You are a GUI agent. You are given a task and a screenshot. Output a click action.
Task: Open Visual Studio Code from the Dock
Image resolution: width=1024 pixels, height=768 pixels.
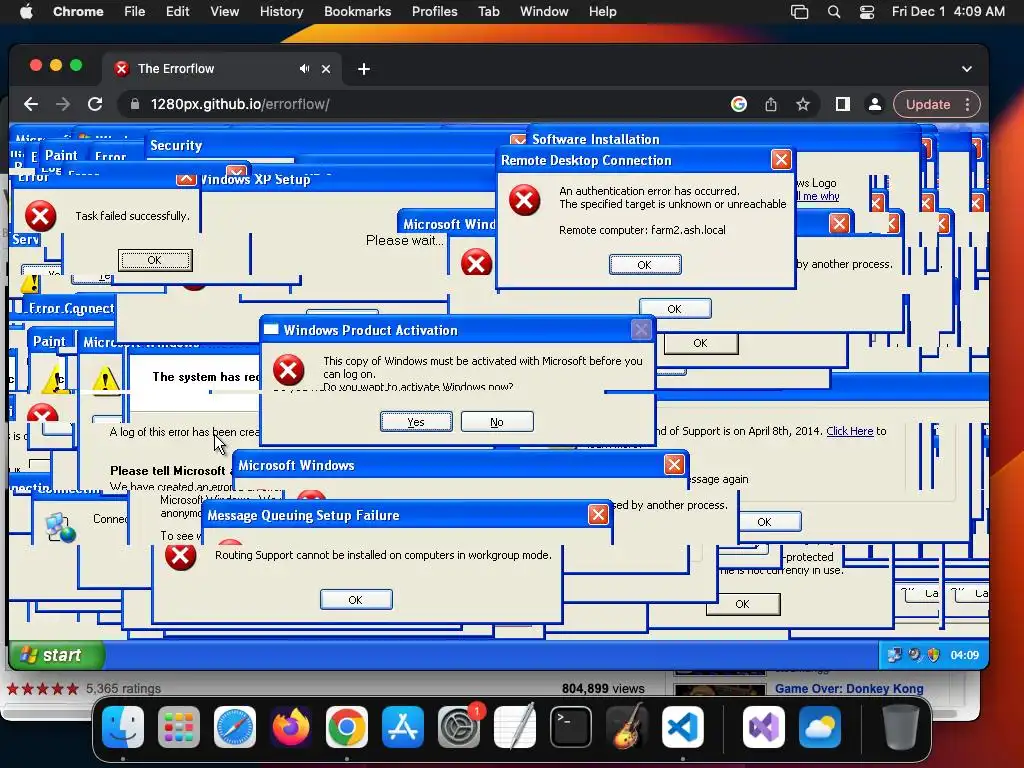coord(682,727)
